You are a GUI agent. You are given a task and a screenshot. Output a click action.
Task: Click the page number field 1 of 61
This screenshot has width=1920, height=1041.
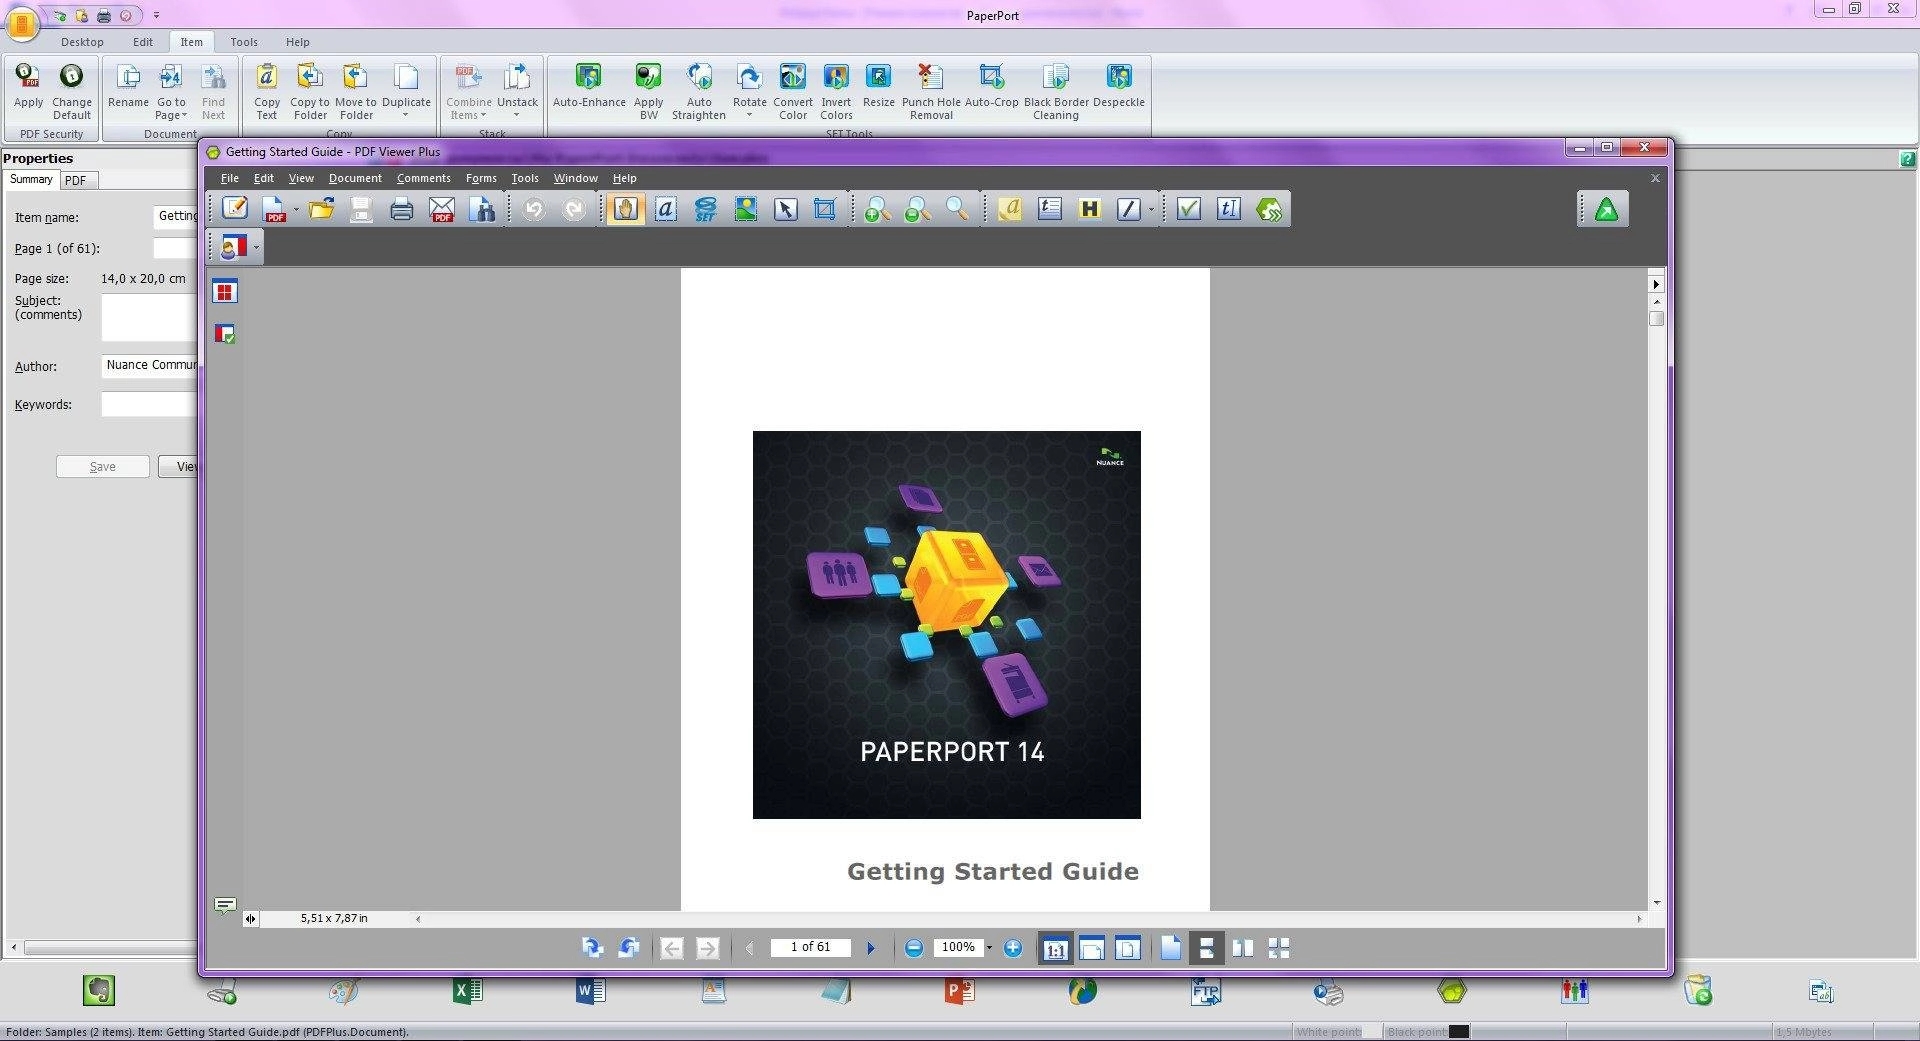pyautogui.click(x=810, y=947)
